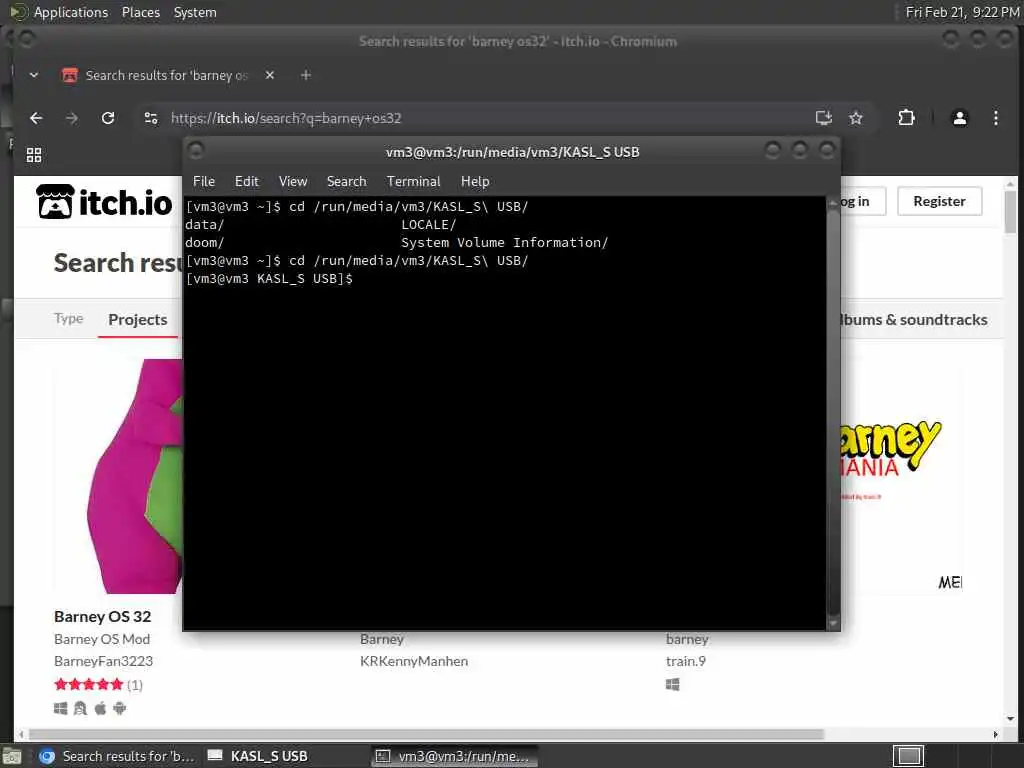
Task: Click the clock showing Fri Feb 21
Action: 962,12
